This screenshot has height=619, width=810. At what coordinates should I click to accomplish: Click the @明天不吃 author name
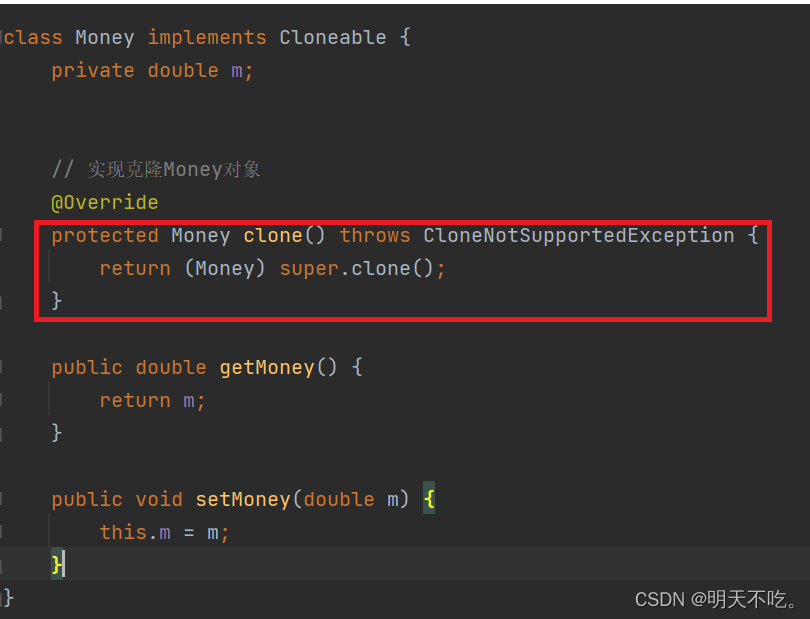(742, 599)
